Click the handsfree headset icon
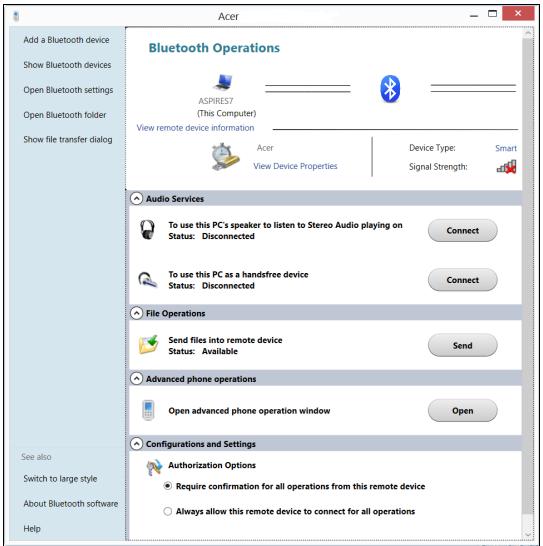The height and width of the screenshot is (546, 543). pyautogui.click(x=148, y=280)
